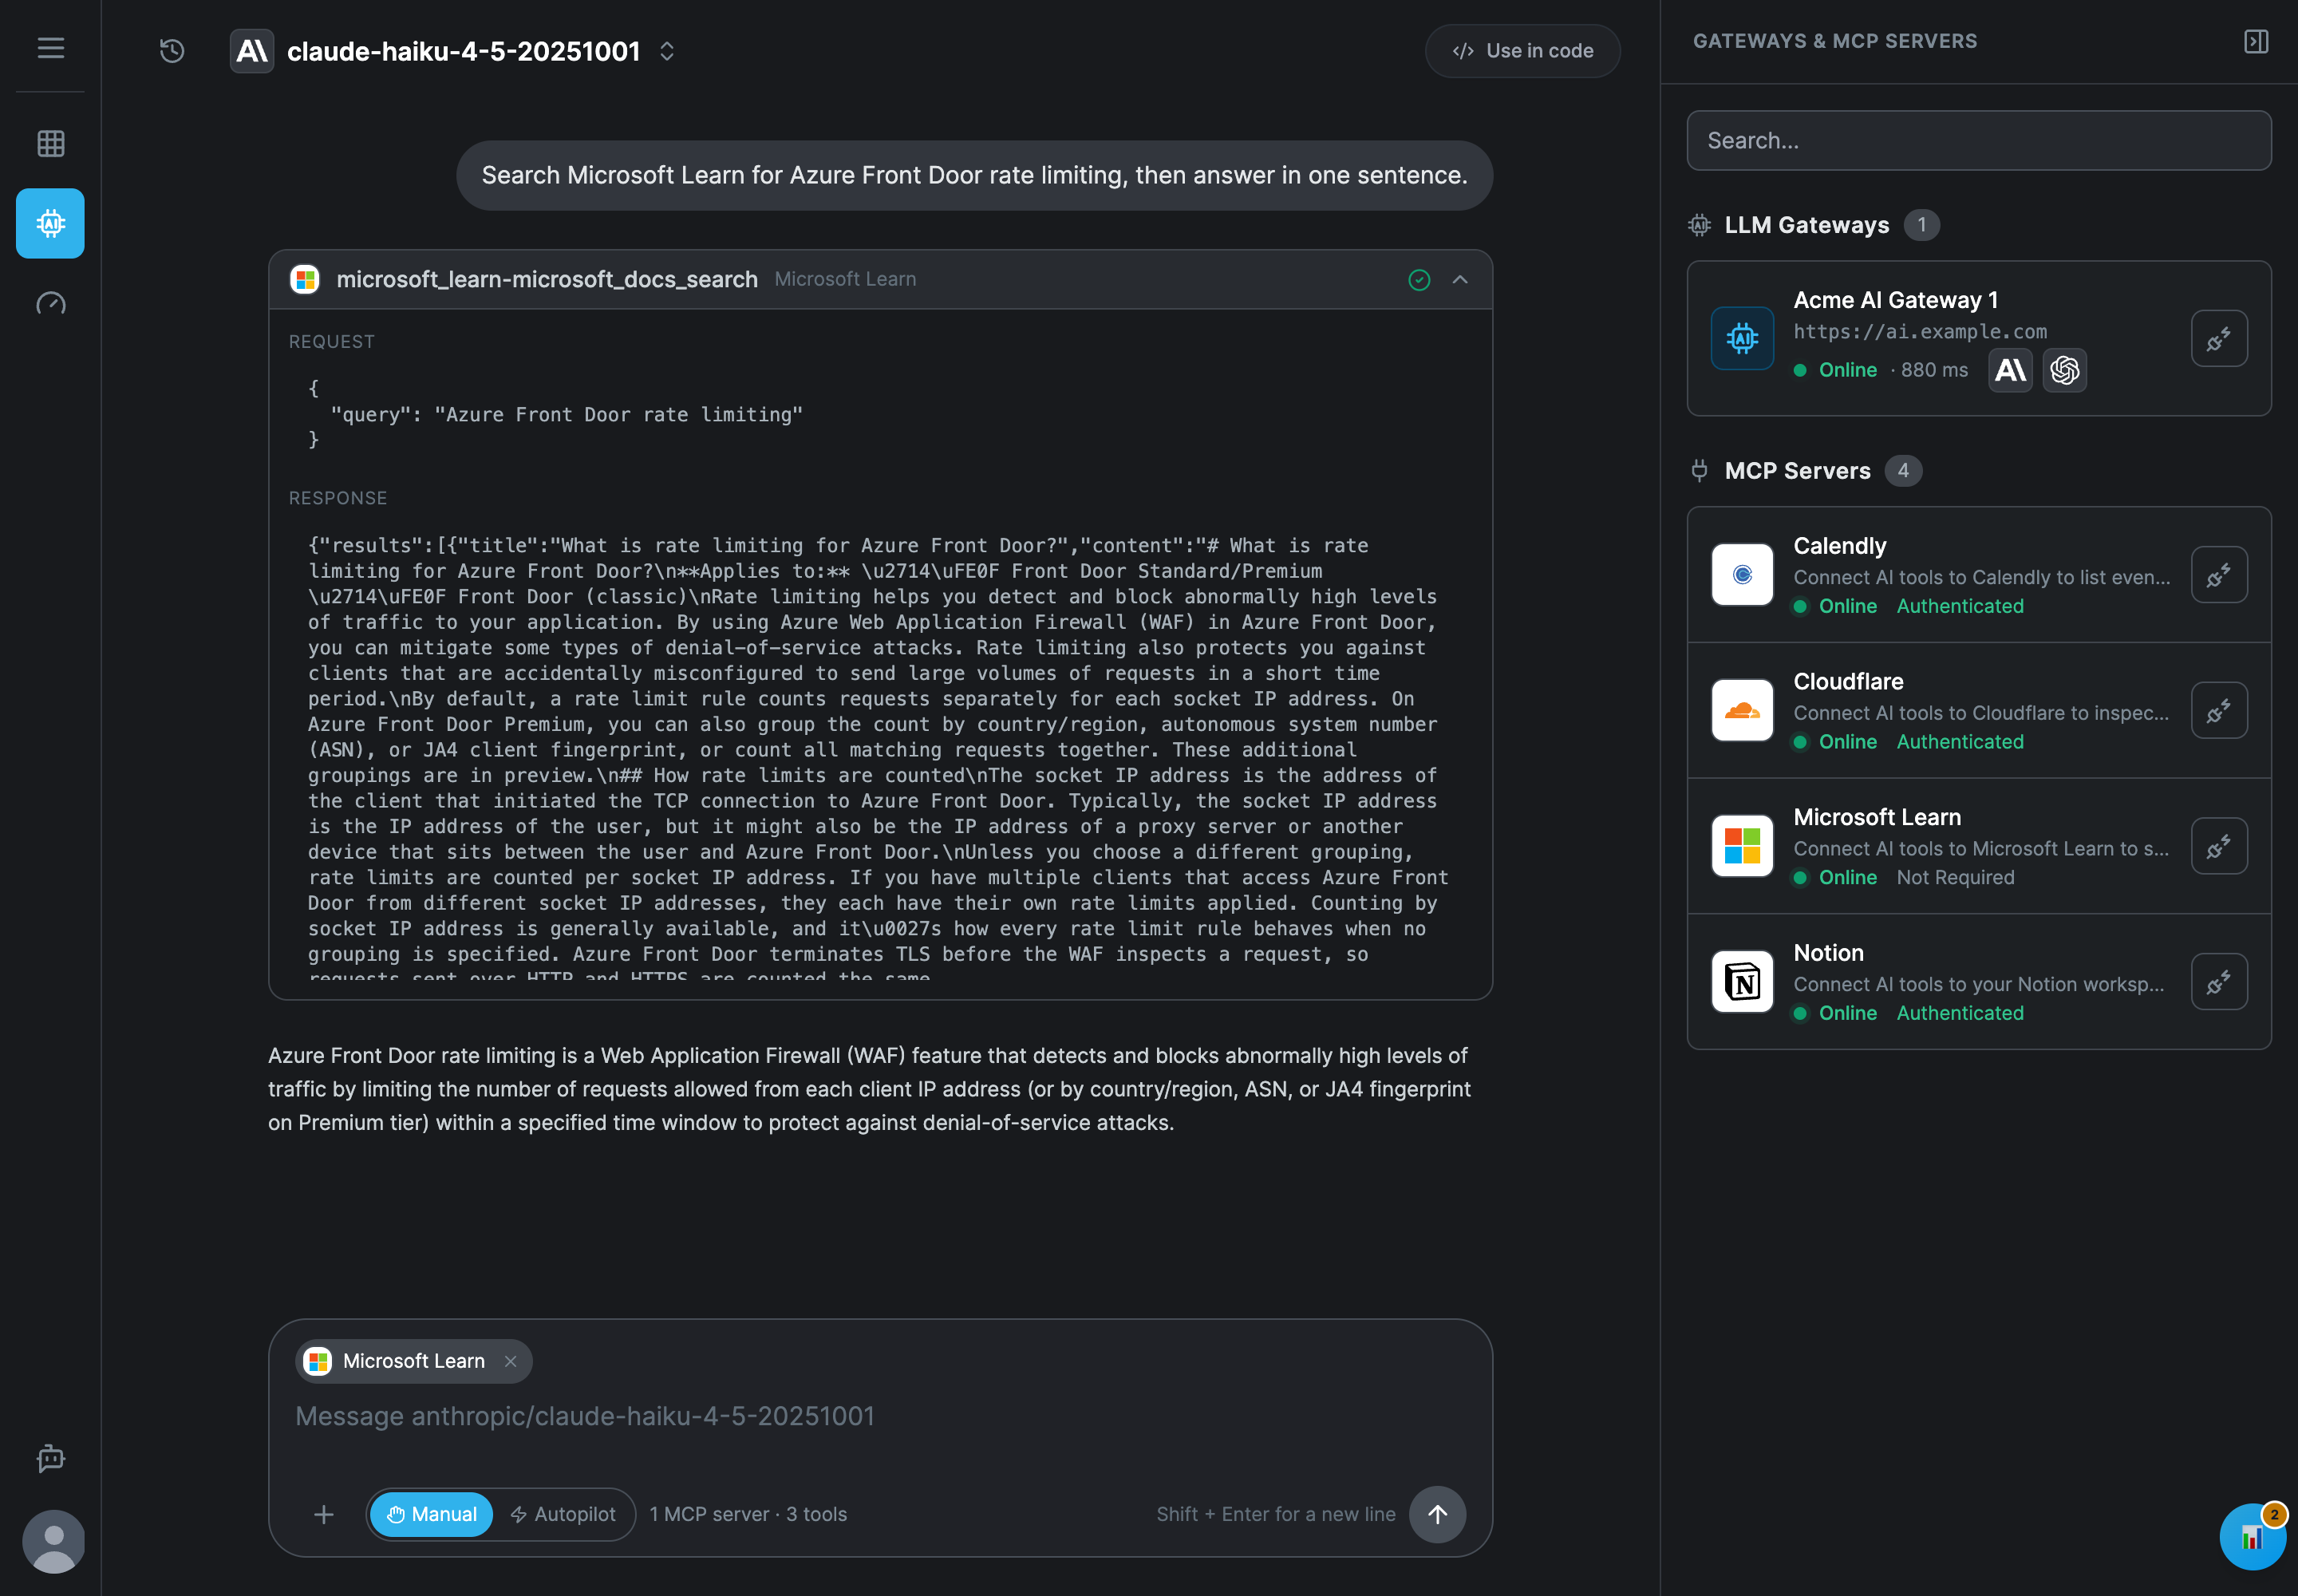Click the MCP Servers count badge 4
The height and width of the screenshot is (1596, 2298).
[x=1903, y=470]
